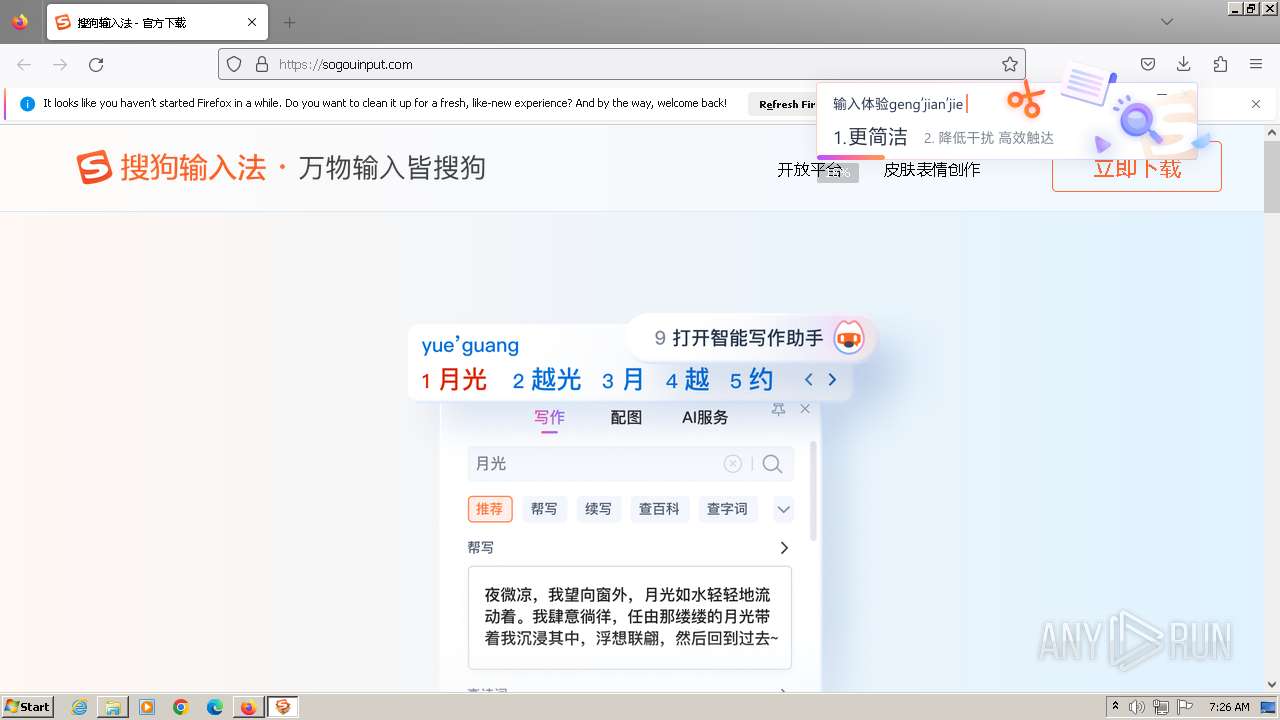The height and width of the screenshot is (720, 1280).
Task: Open the Firefox downloads arrow icon
Action: 1184,64
